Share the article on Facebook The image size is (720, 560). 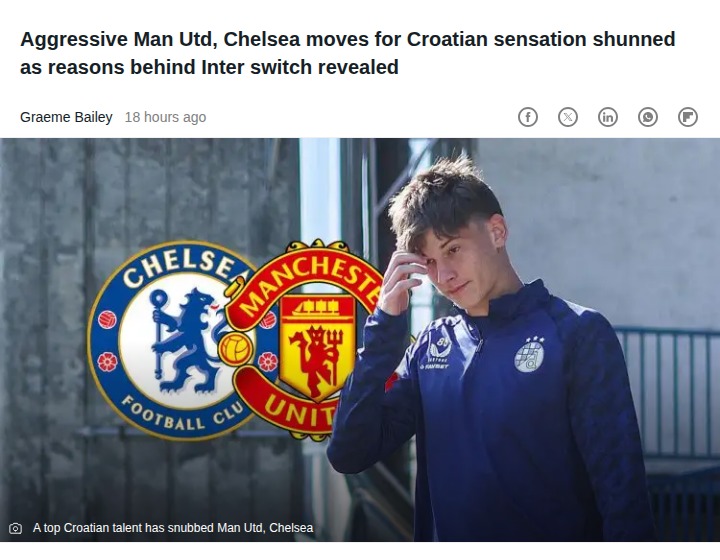pos(528,117)
